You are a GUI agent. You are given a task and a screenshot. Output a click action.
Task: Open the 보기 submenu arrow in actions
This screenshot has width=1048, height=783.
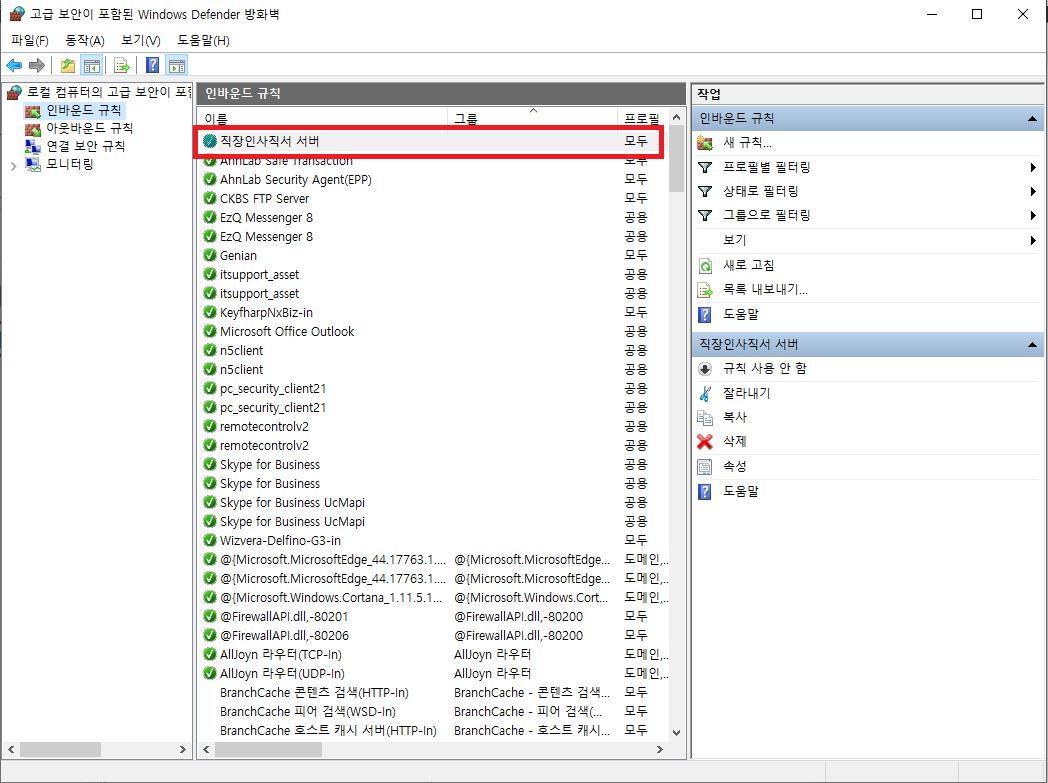coord(1033,241)
